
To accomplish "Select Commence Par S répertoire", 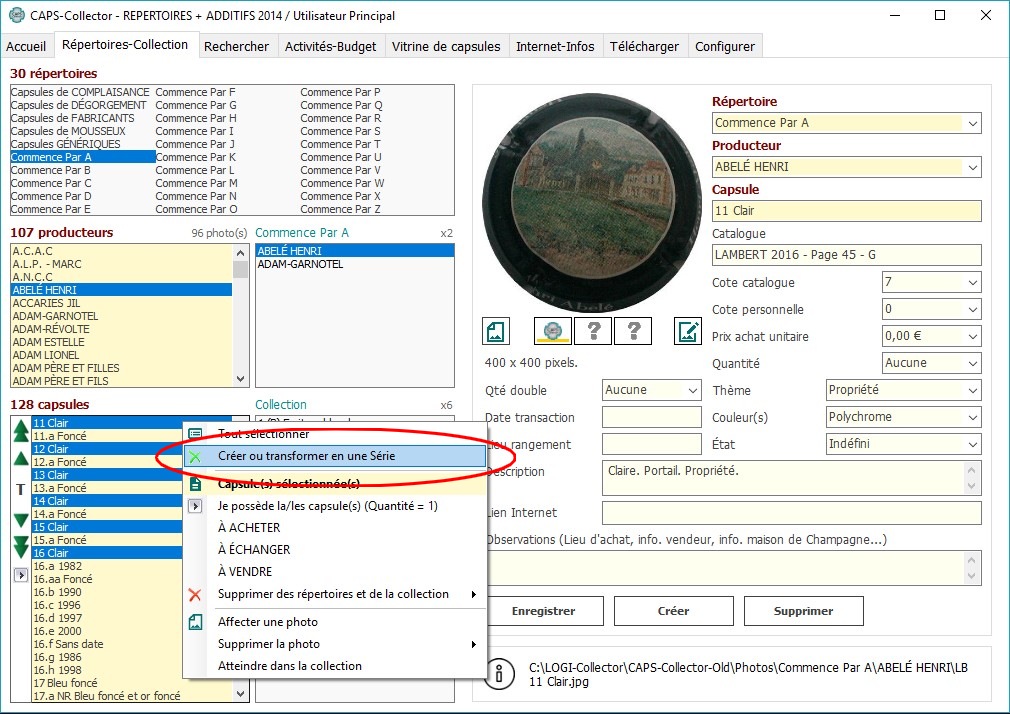I will click(x=340, y=131).
